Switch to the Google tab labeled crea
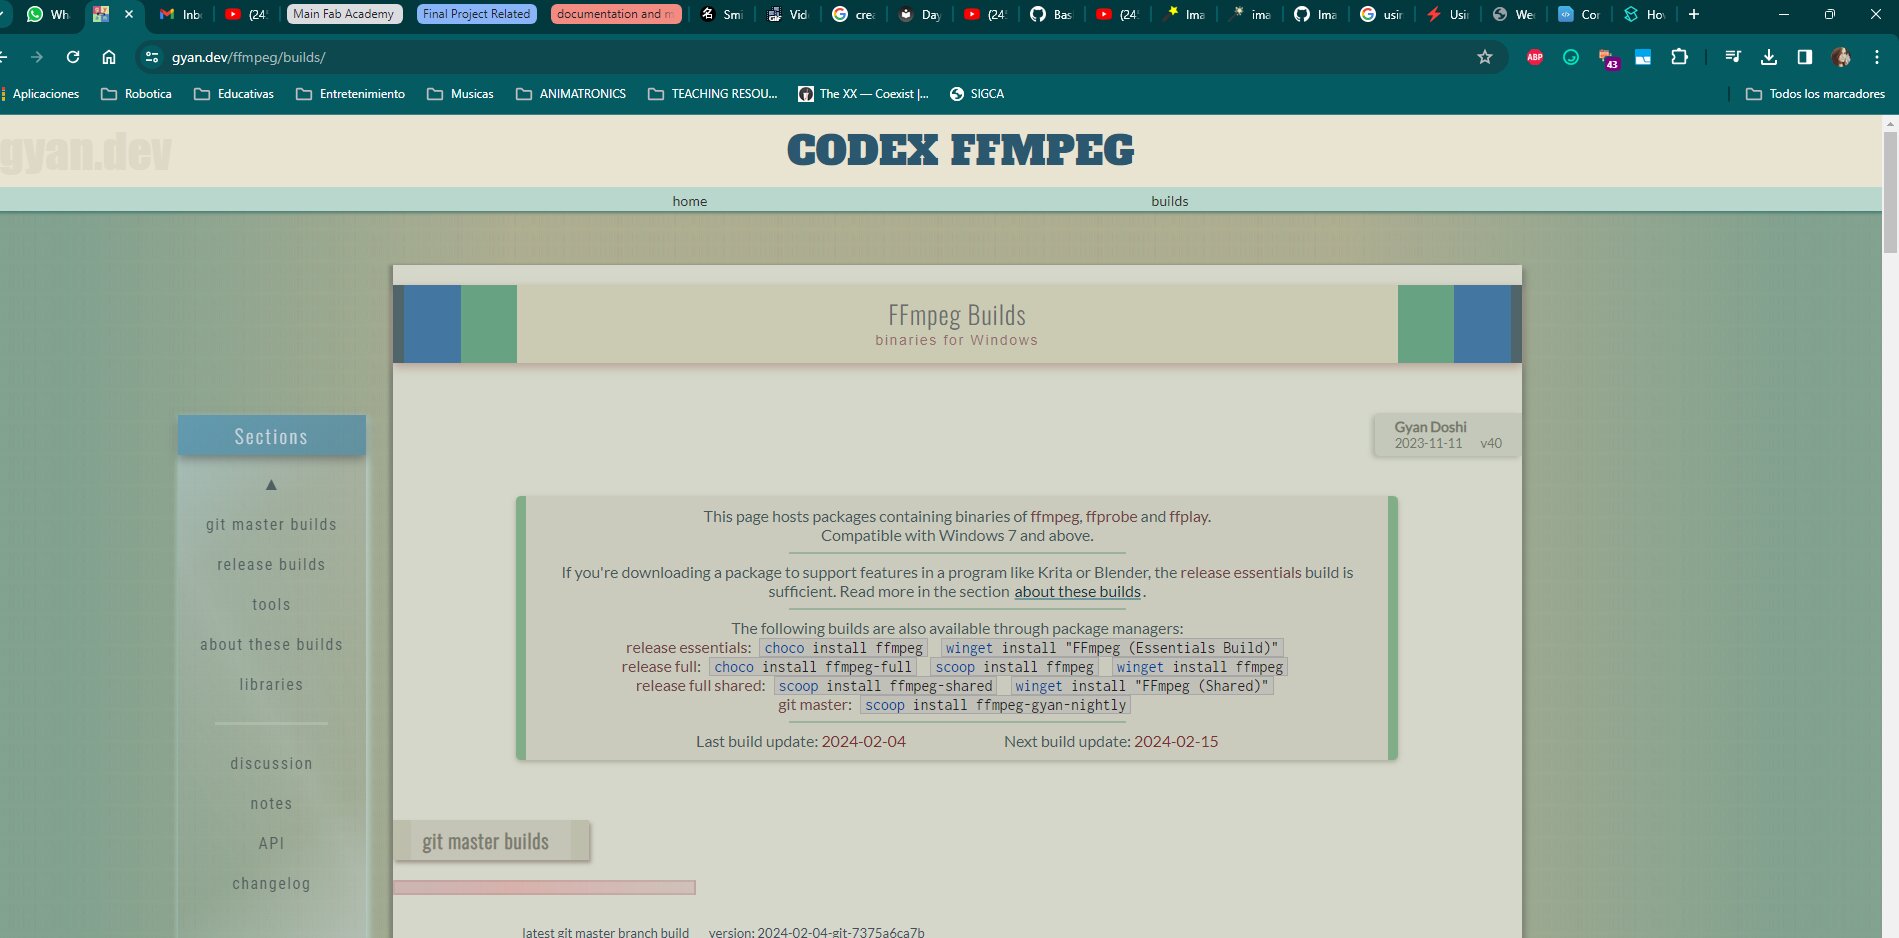The height and width of the screenshot is (938, 1899). point(853,14)
